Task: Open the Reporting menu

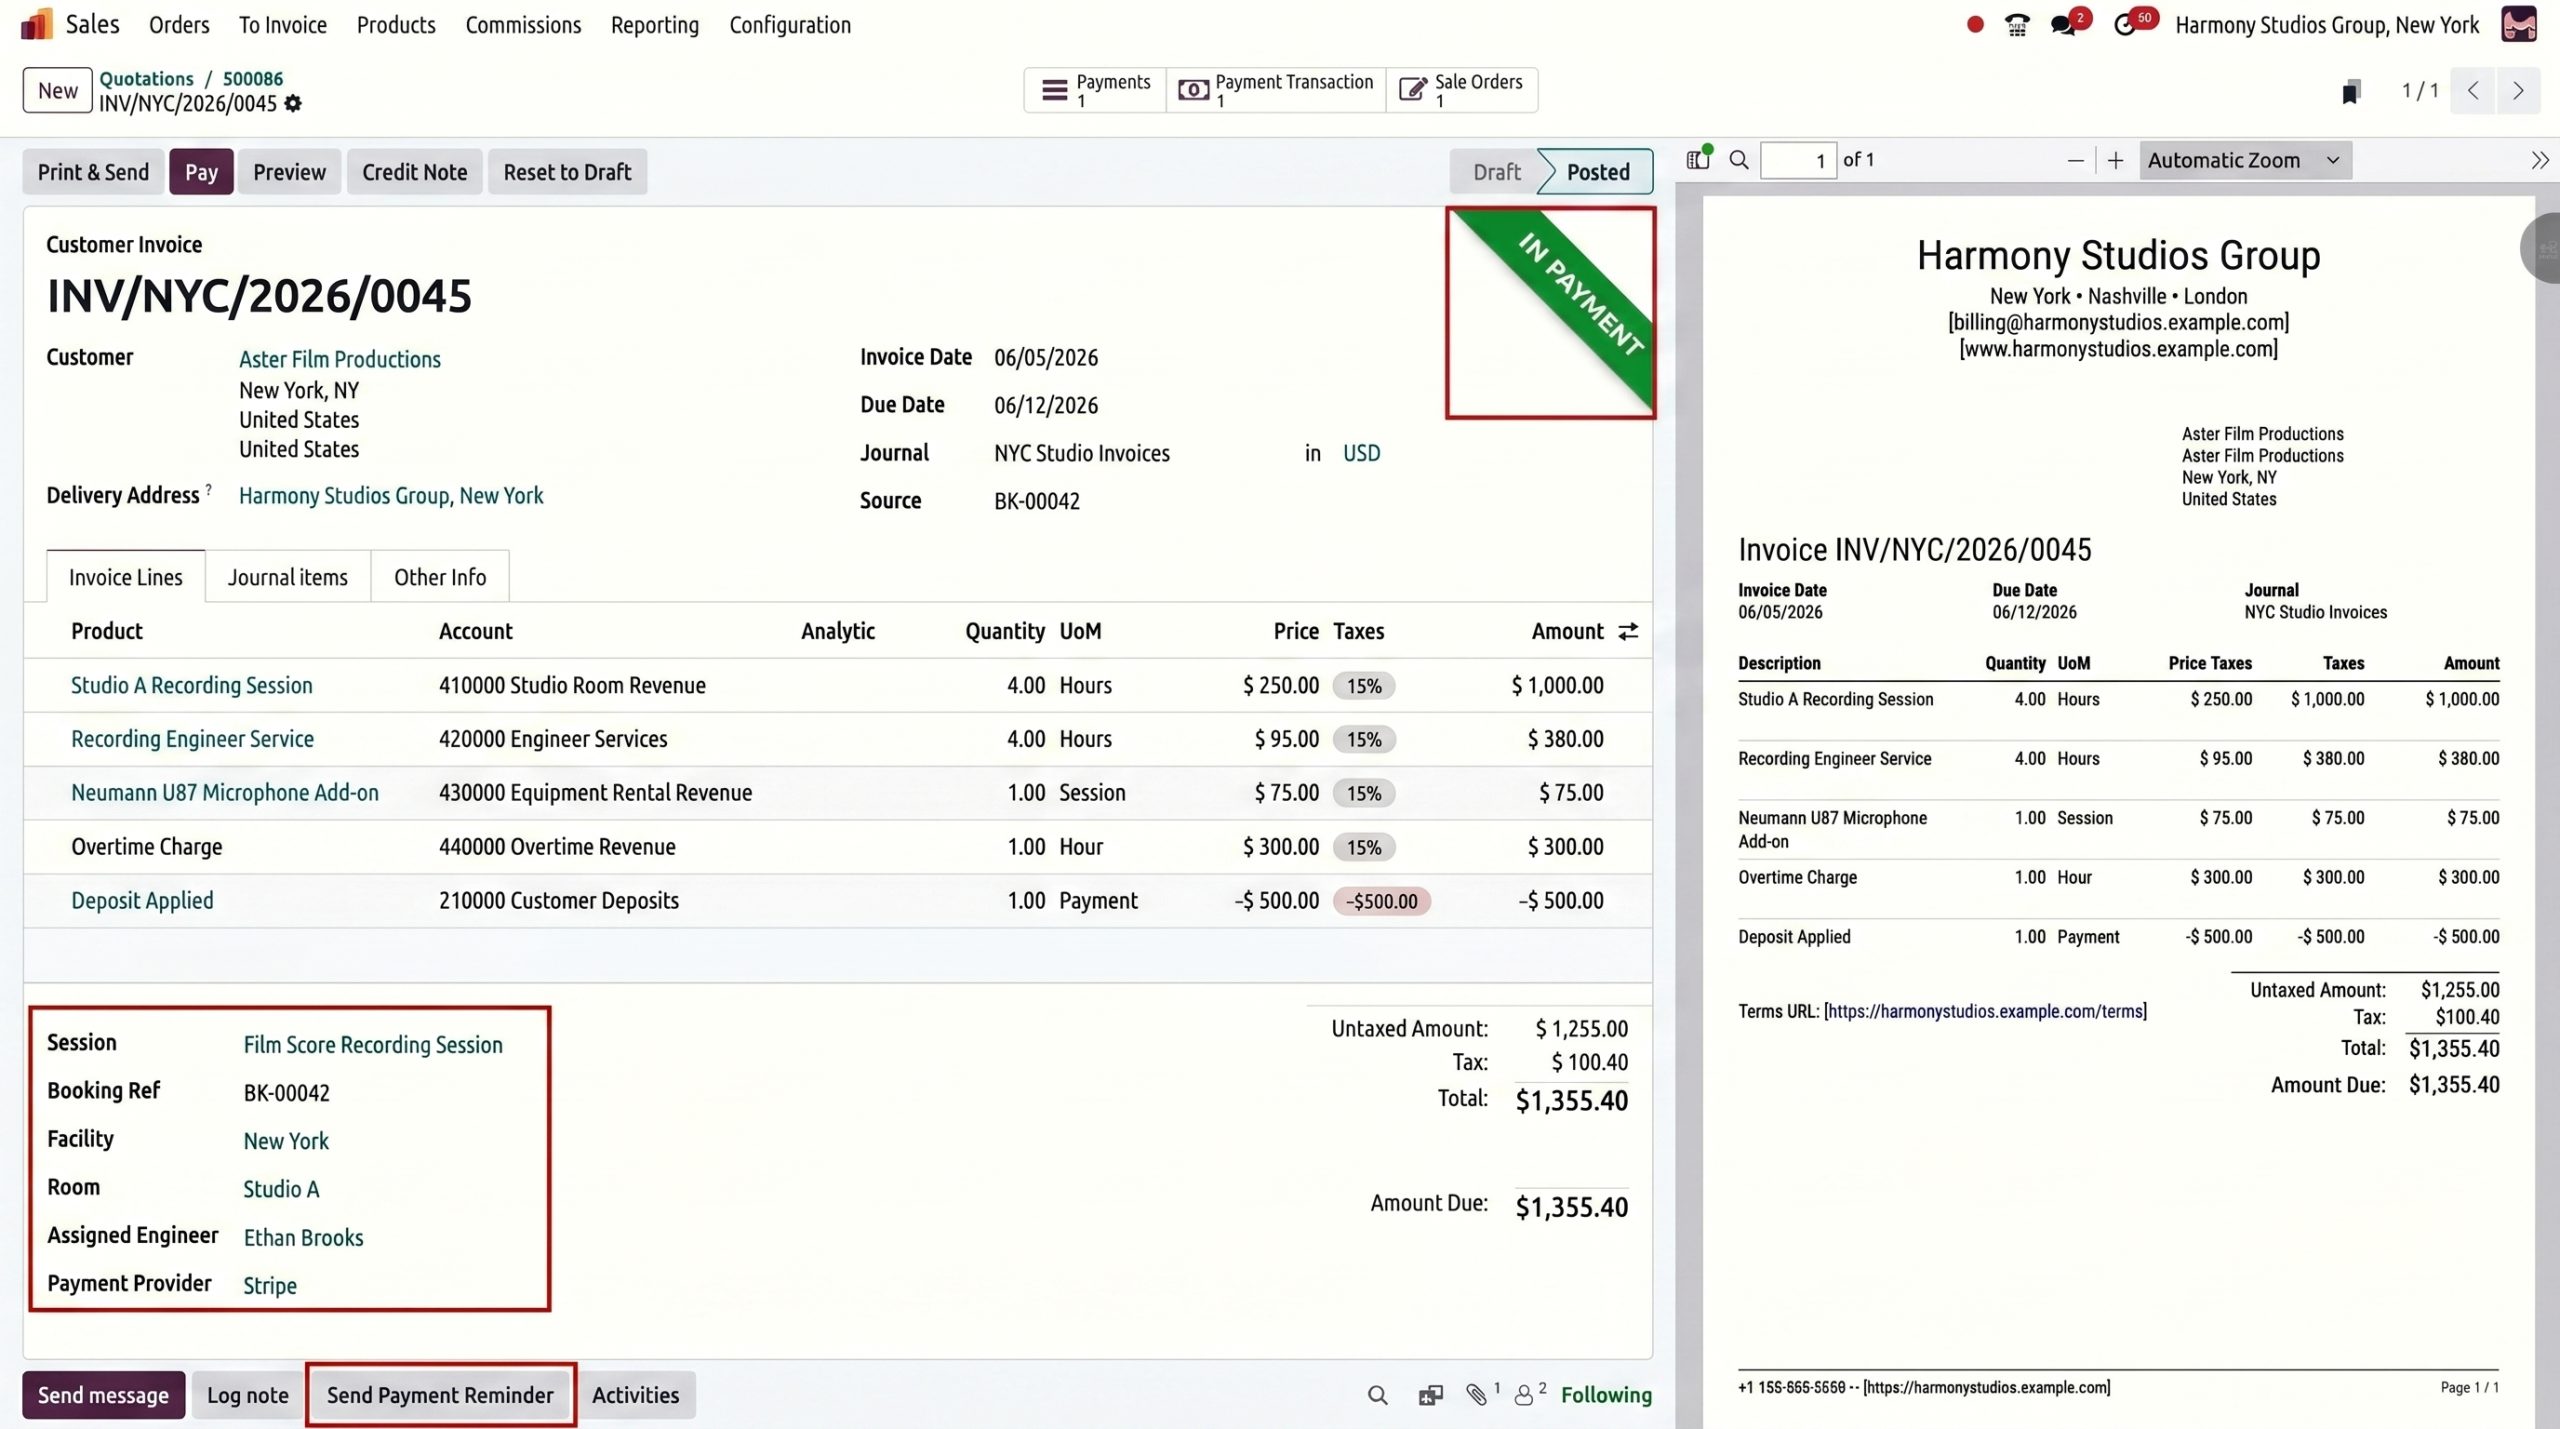Action: tap(655, 25)
